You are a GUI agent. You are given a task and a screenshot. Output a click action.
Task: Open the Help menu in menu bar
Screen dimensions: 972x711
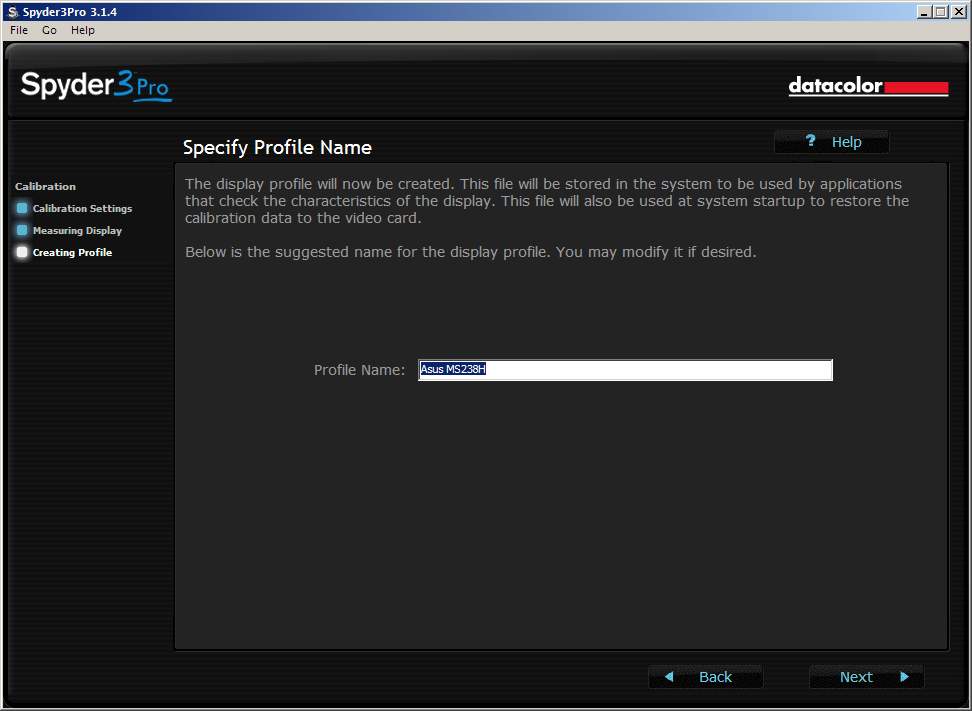click(82, 30)
